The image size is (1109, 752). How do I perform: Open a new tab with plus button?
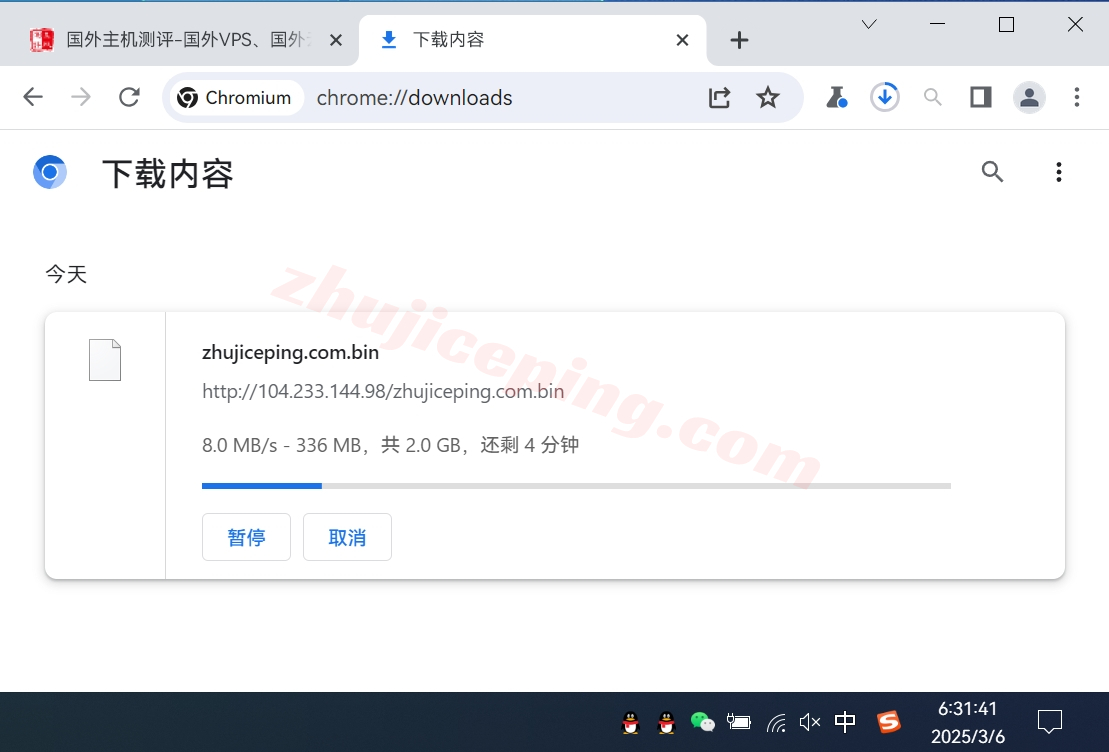(739, 40)
